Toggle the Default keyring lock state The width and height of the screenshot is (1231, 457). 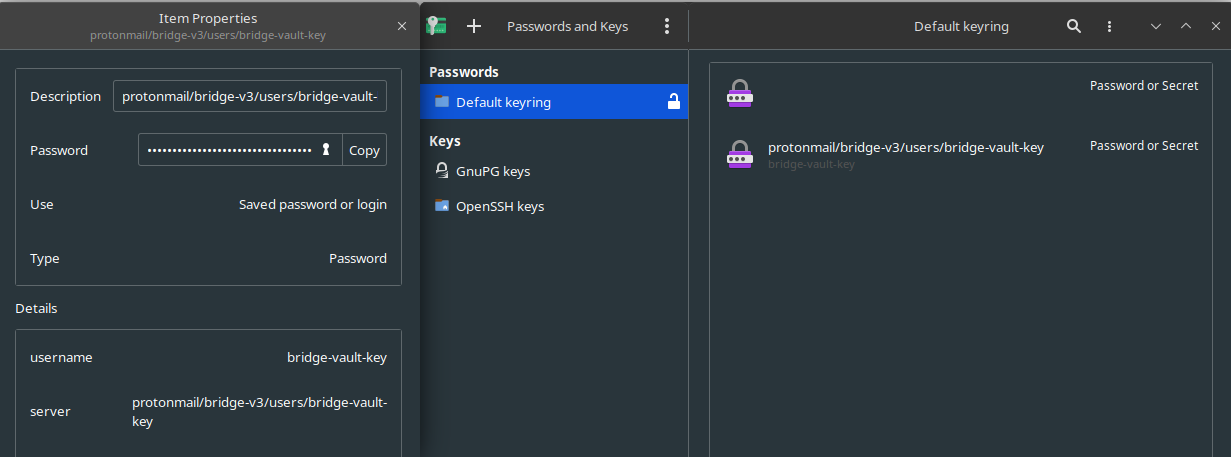pyautogui.click(x=674, y=102)
